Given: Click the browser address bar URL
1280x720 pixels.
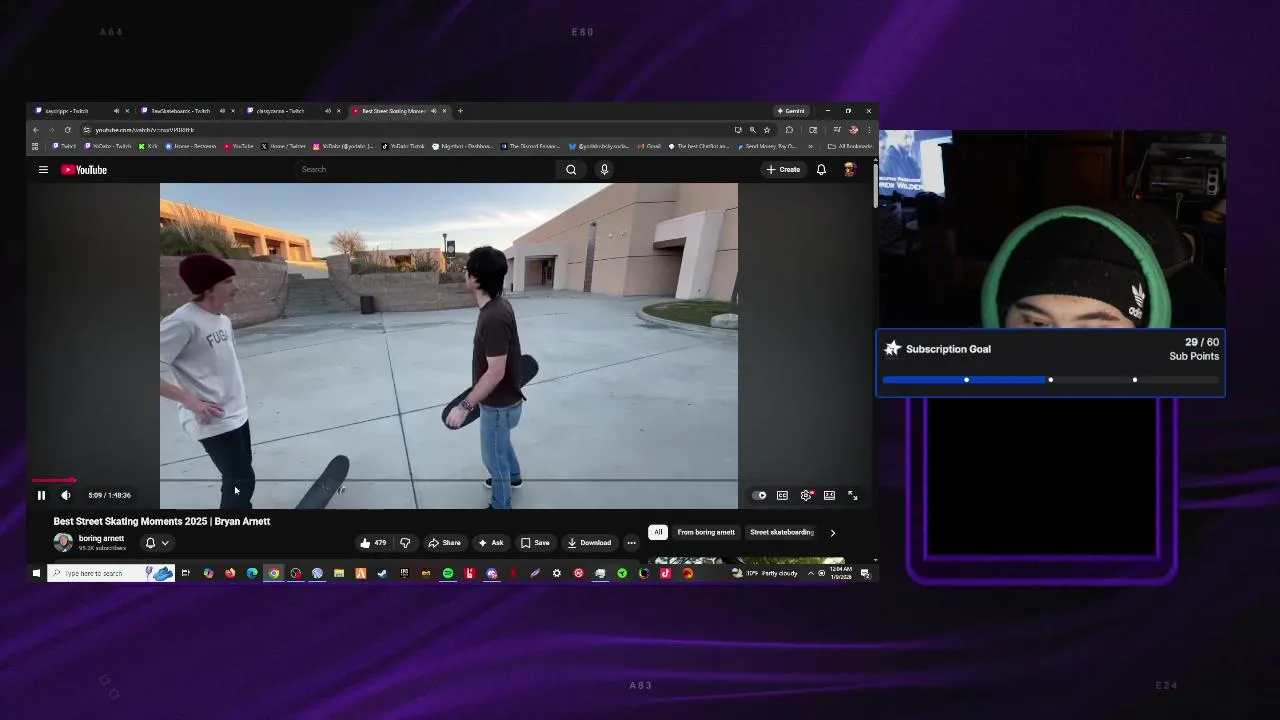Looking at the screenshot, I should click(145, 130).
